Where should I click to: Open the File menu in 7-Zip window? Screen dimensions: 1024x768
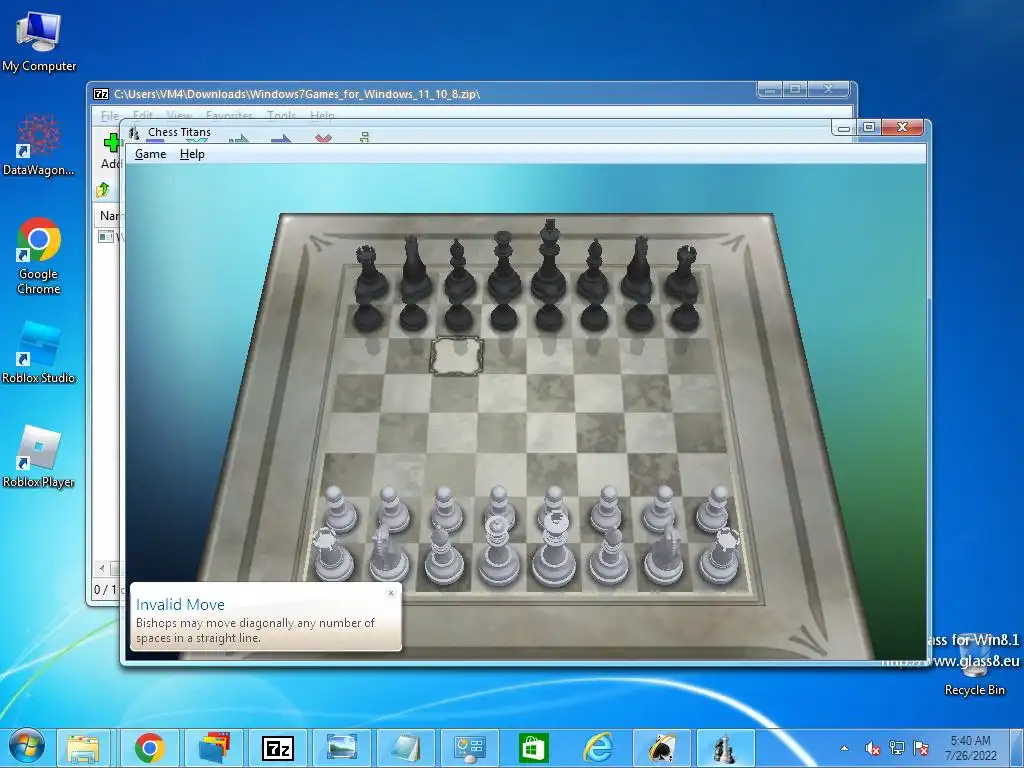point(108,116)
